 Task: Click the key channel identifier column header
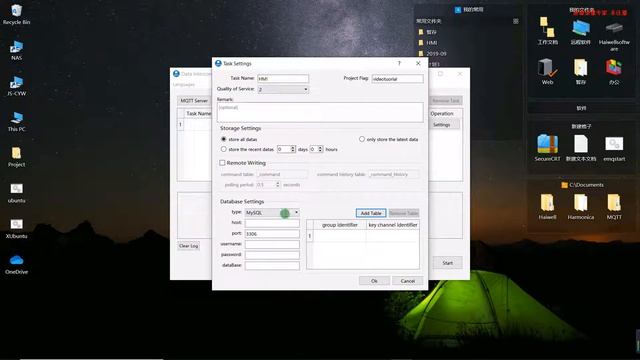[393, 225]
